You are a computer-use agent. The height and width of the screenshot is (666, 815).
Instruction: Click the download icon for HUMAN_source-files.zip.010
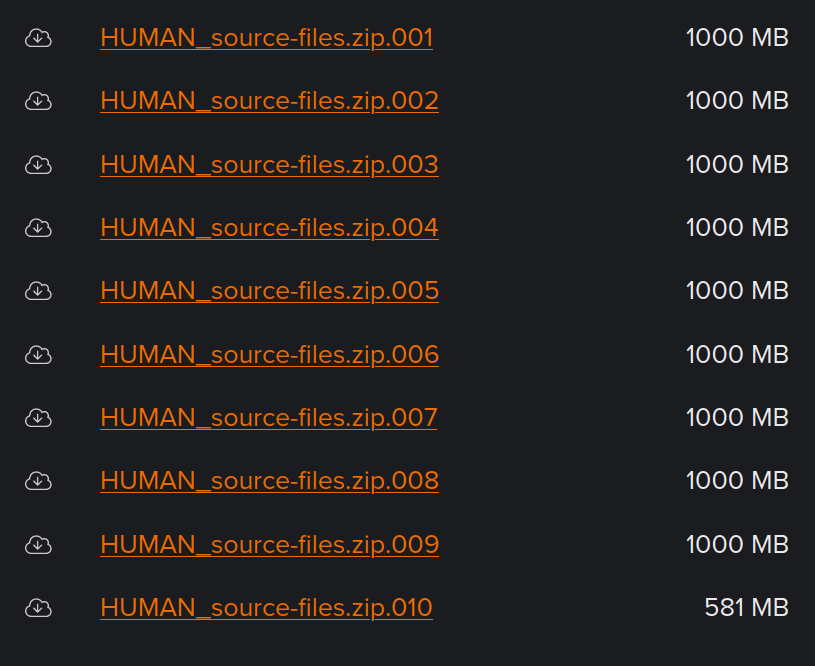coord(38,607)
